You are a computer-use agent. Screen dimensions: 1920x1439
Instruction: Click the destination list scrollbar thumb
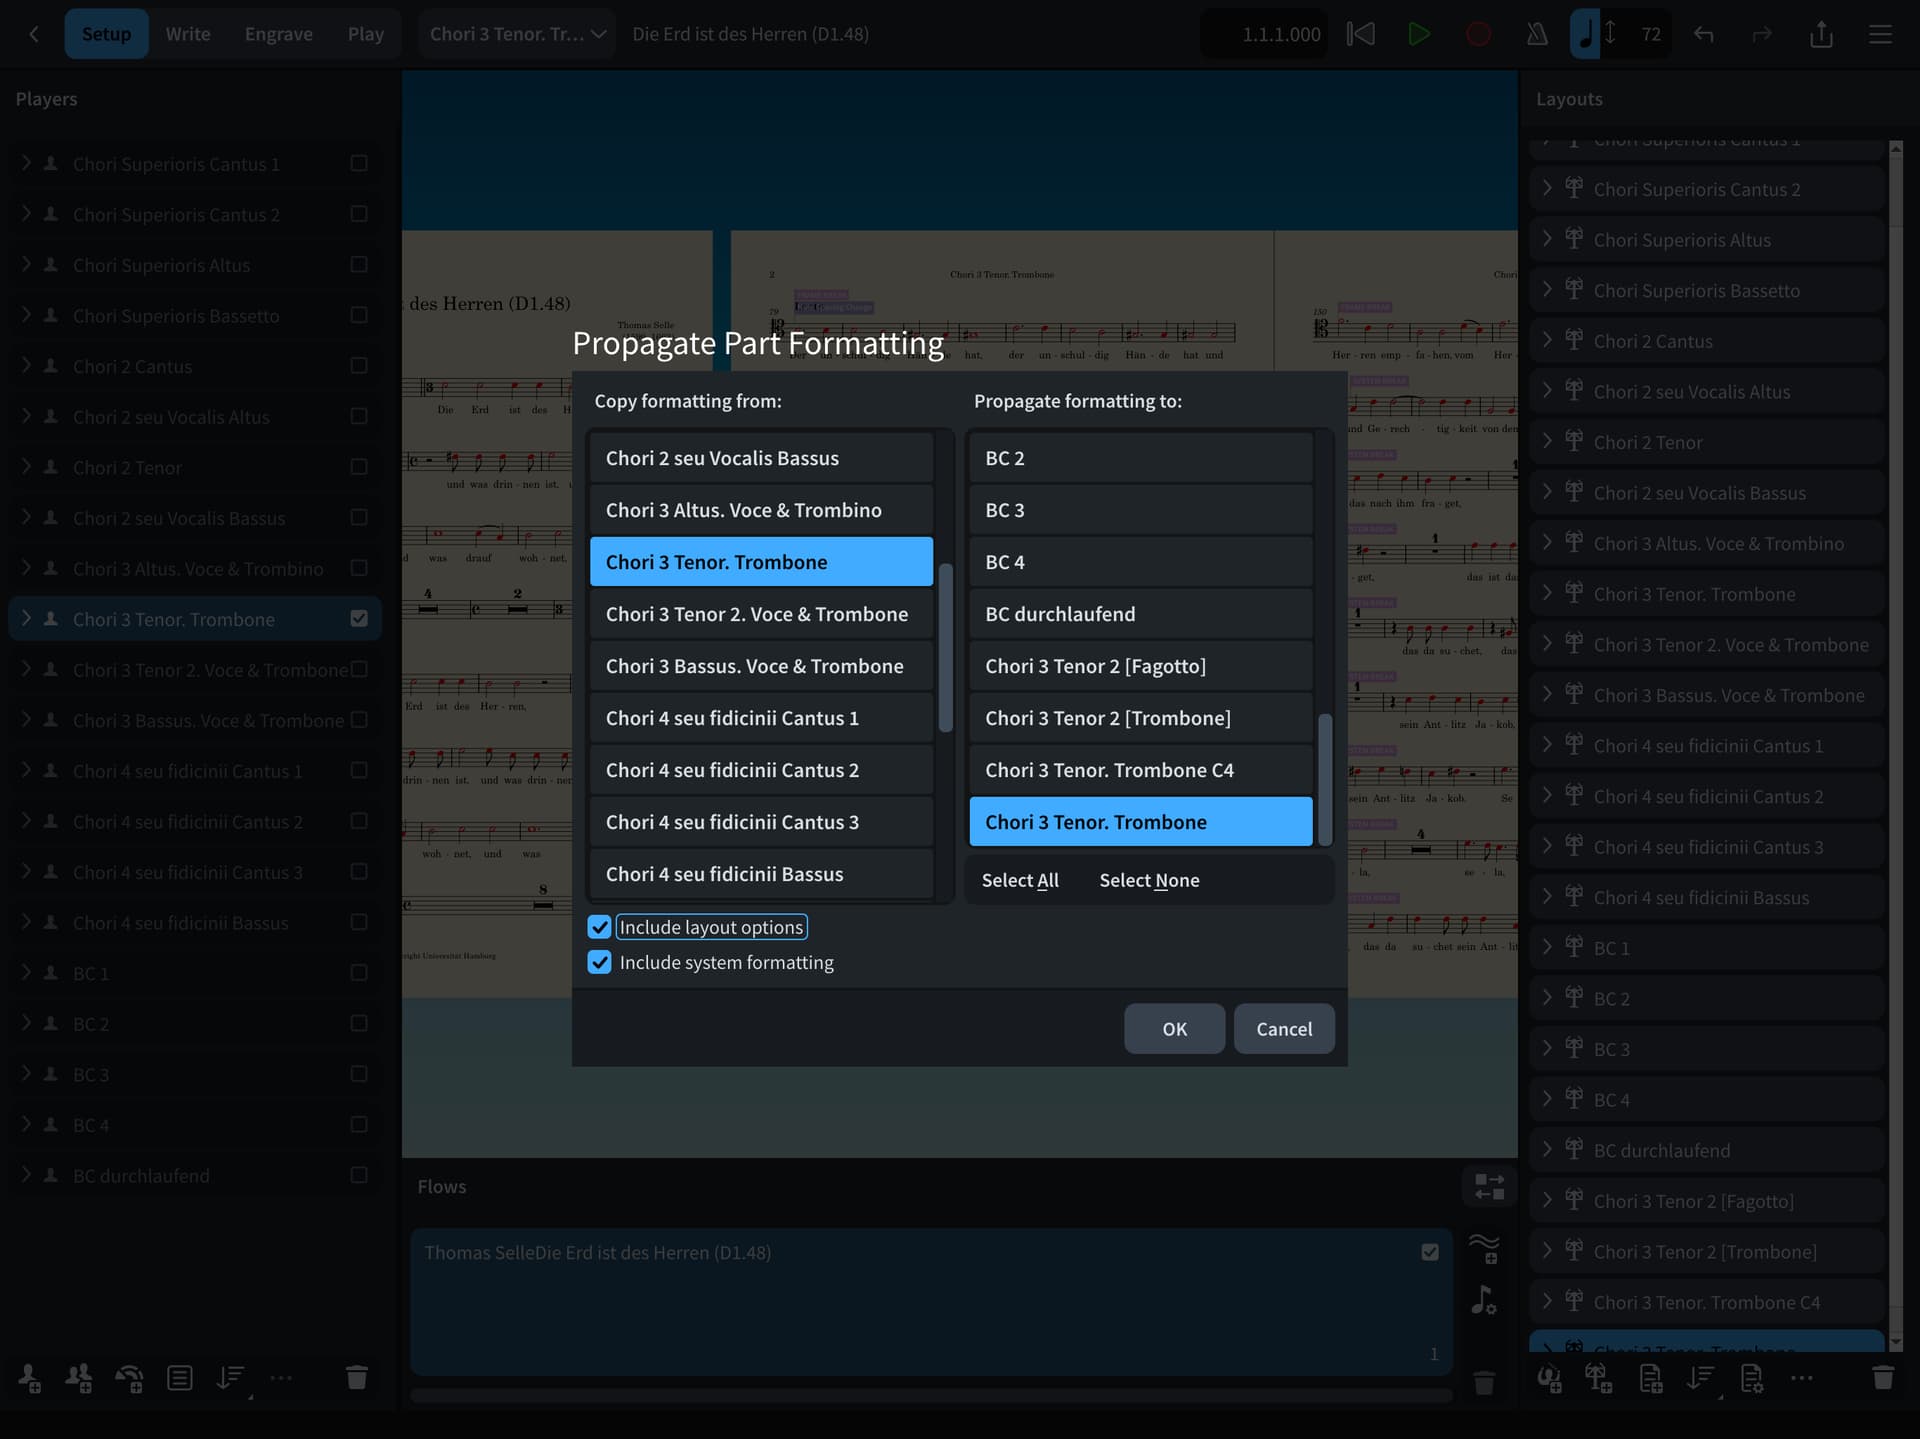(1325, 778)
